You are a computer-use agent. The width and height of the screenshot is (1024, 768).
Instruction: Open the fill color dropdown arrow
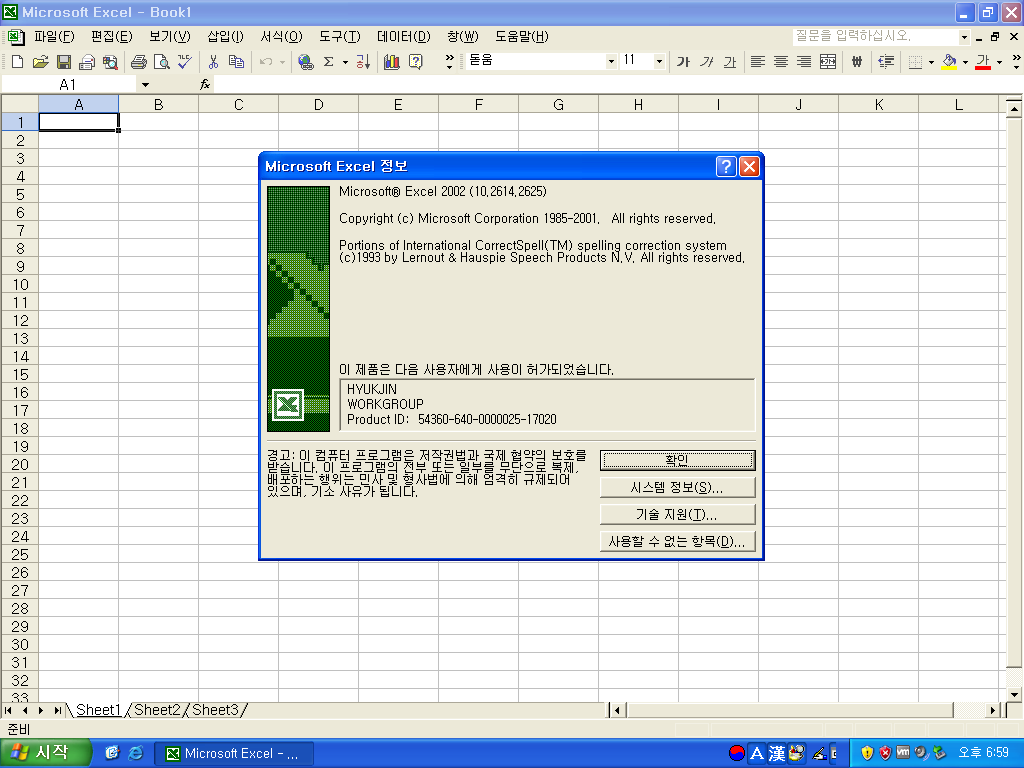965,62
